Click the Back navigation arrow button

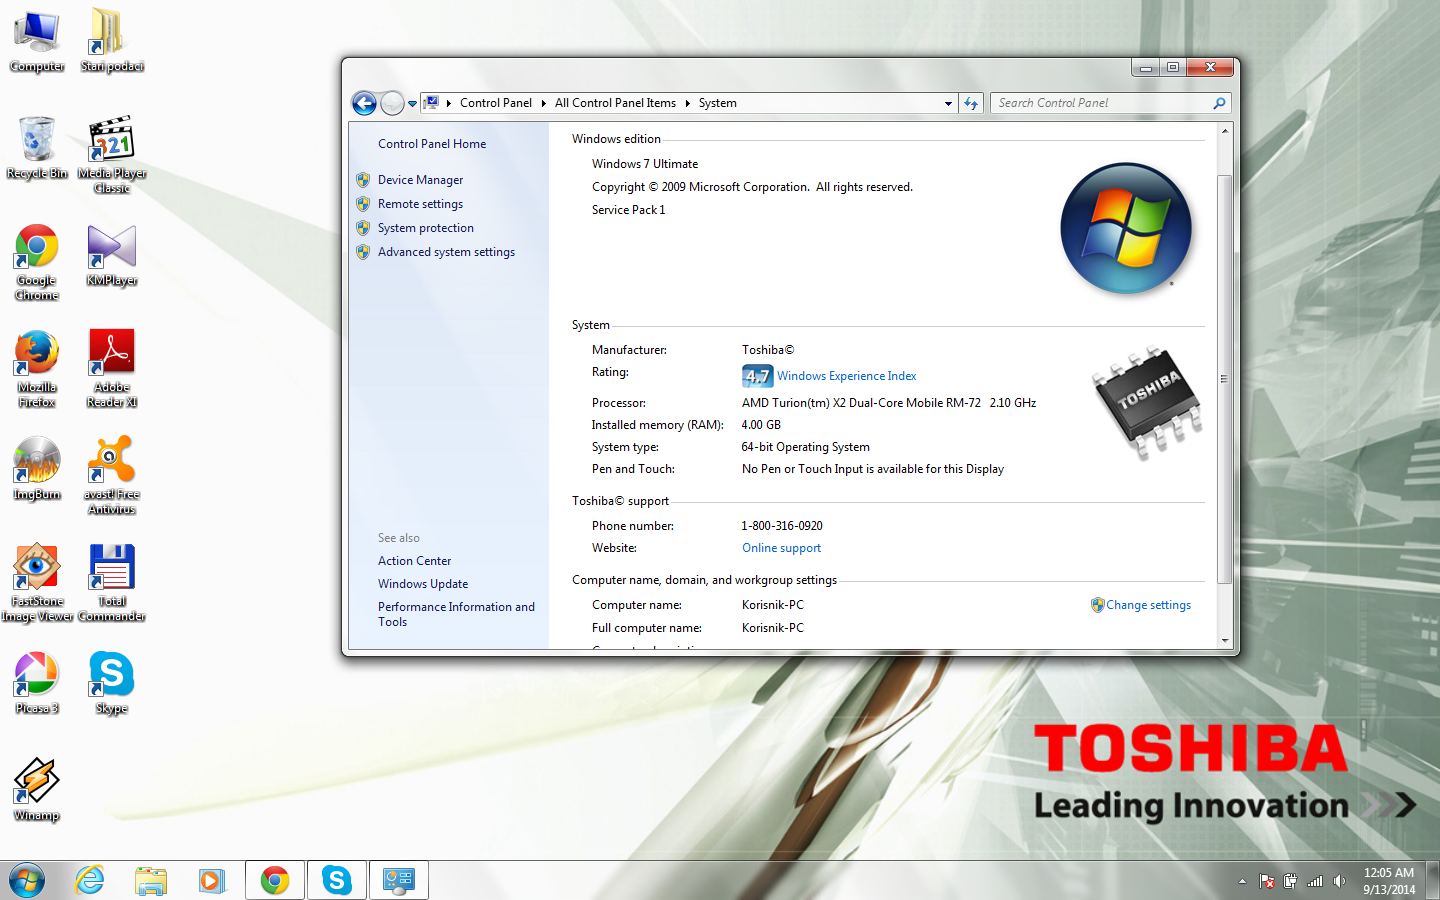(365, 103)
